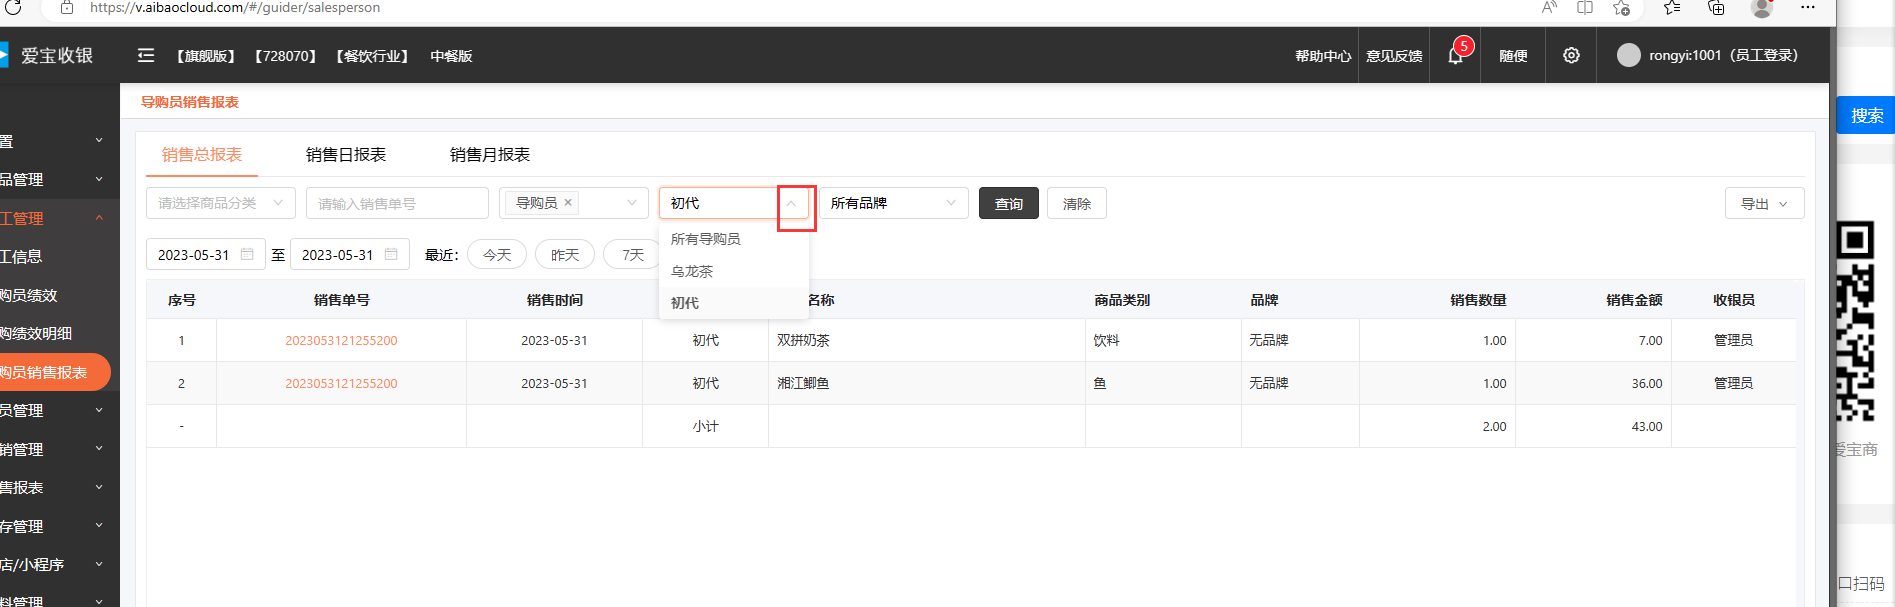Select 乌龙茶 from the dropdown list
1895x607 pixels.
click(692, 271)
